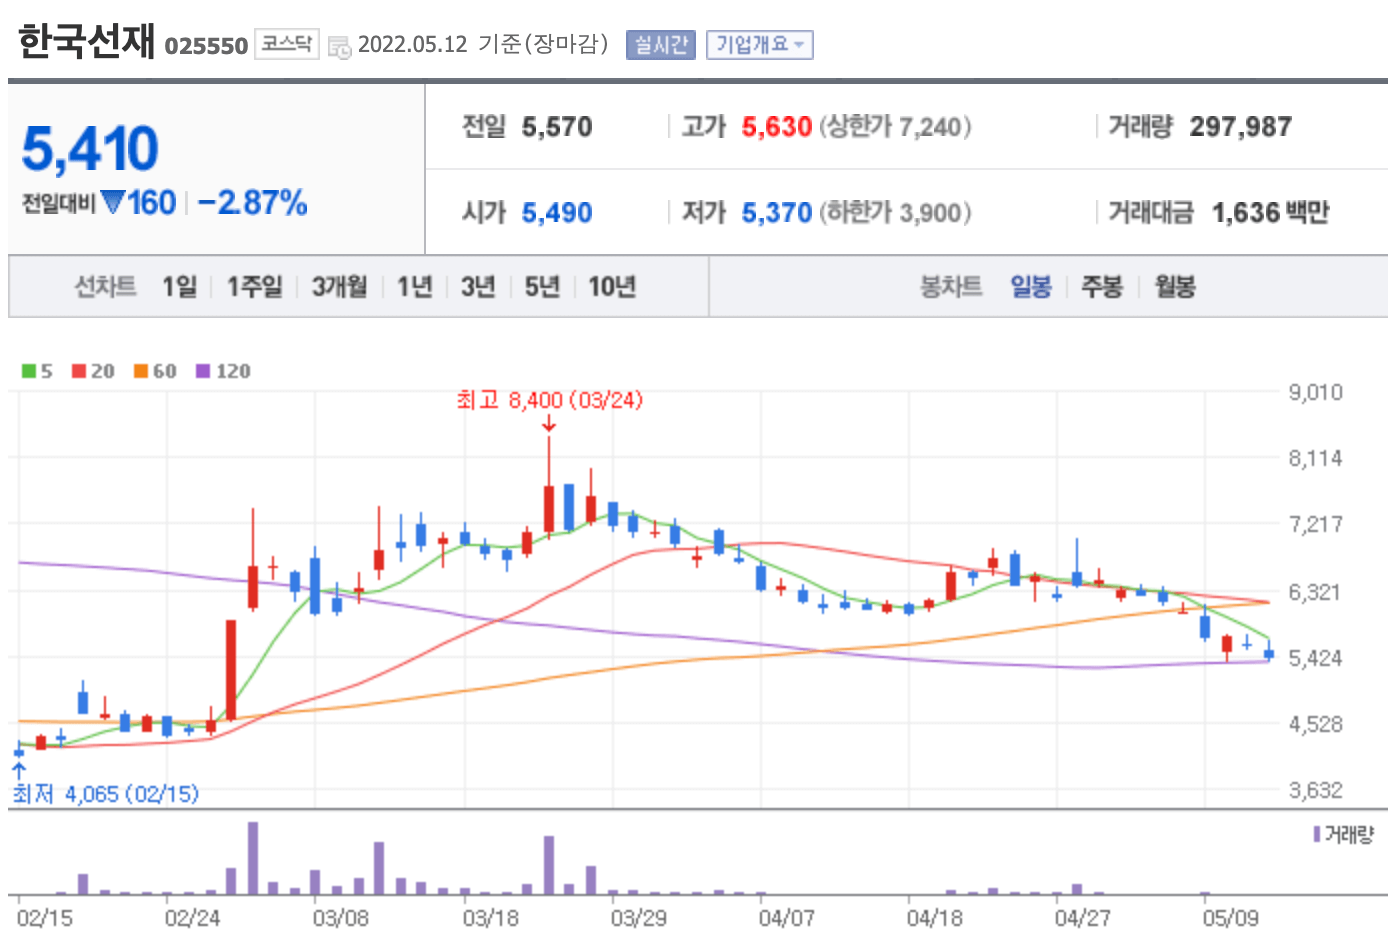1388x952 pixels.
Task: Click the orange 60-day moving average legend
Action: point(155,371)
